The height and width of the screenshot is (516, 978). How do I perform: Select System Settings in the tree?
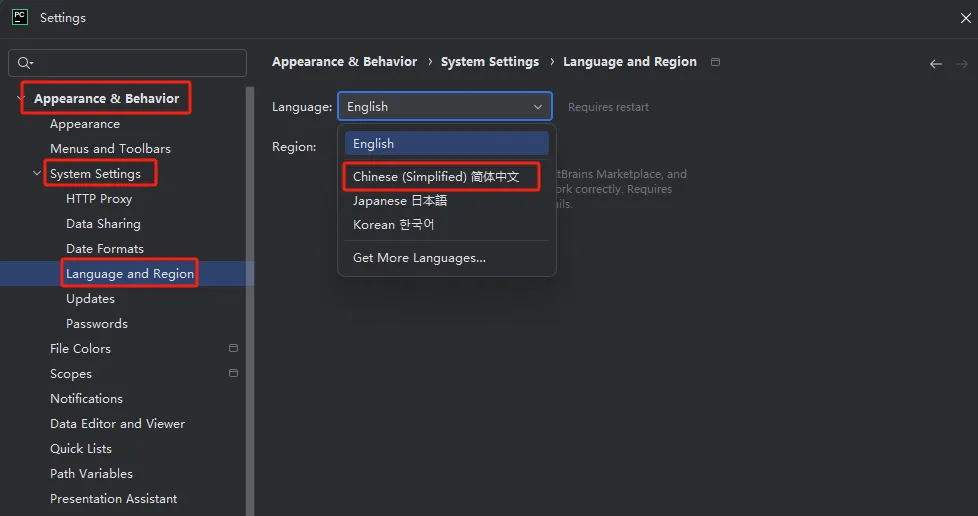[x=95, y=173]
